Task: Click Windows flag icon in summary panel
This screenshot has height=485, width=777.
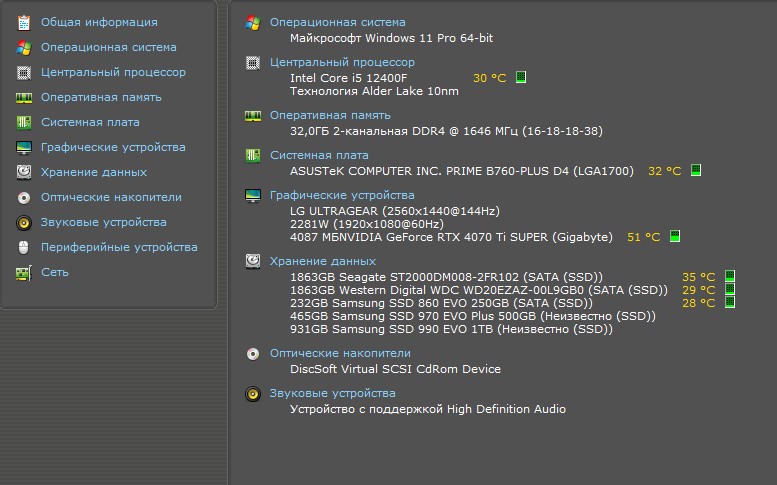Action: [253, 23]
